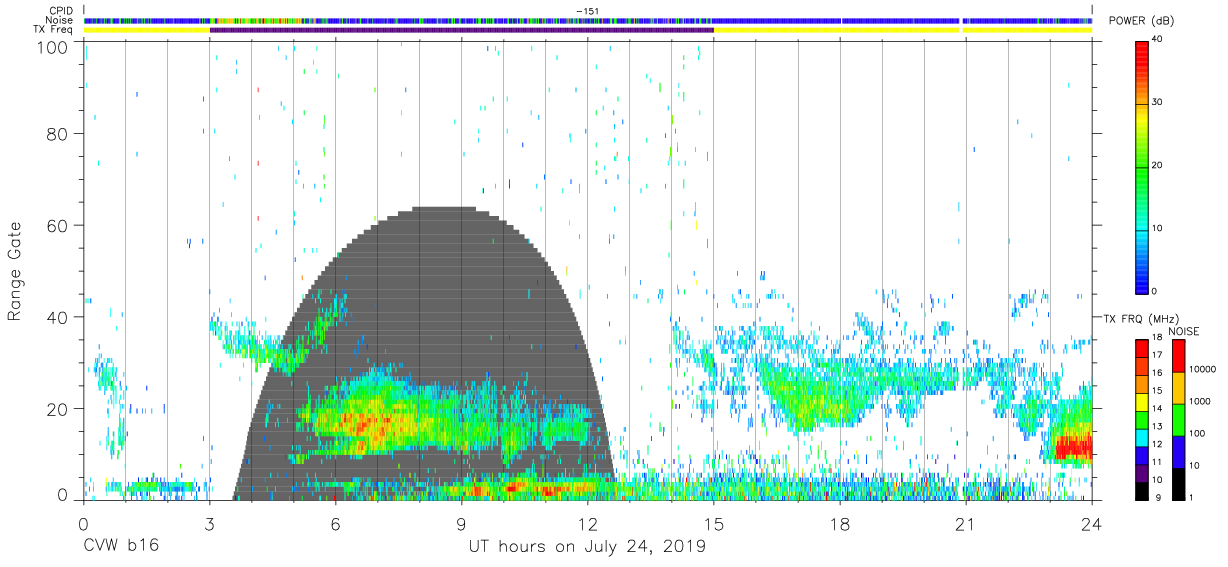The height and width of the screenshot is (567, 1228).
Task: Click y-axis tick label '80'
Action: 56,133
